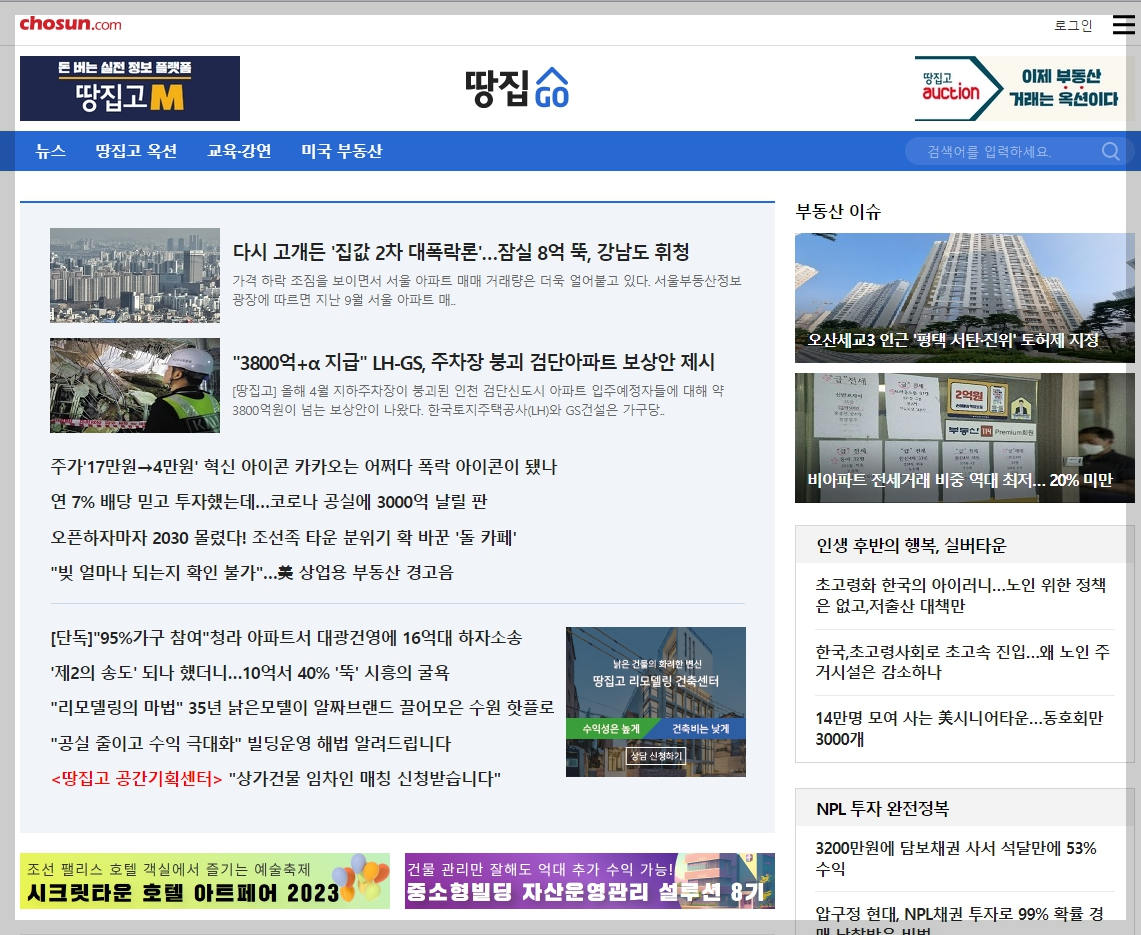Click the 부동산 이슈 heading
The width and height of the screenshot is (1141, 935).
tap(838, 212)
